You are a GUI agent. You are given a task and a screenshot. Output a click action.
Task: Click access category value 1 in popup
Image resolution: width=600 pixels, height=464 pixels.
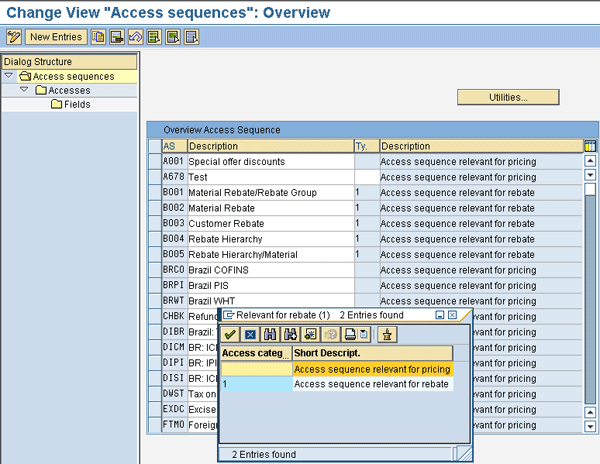256,384
